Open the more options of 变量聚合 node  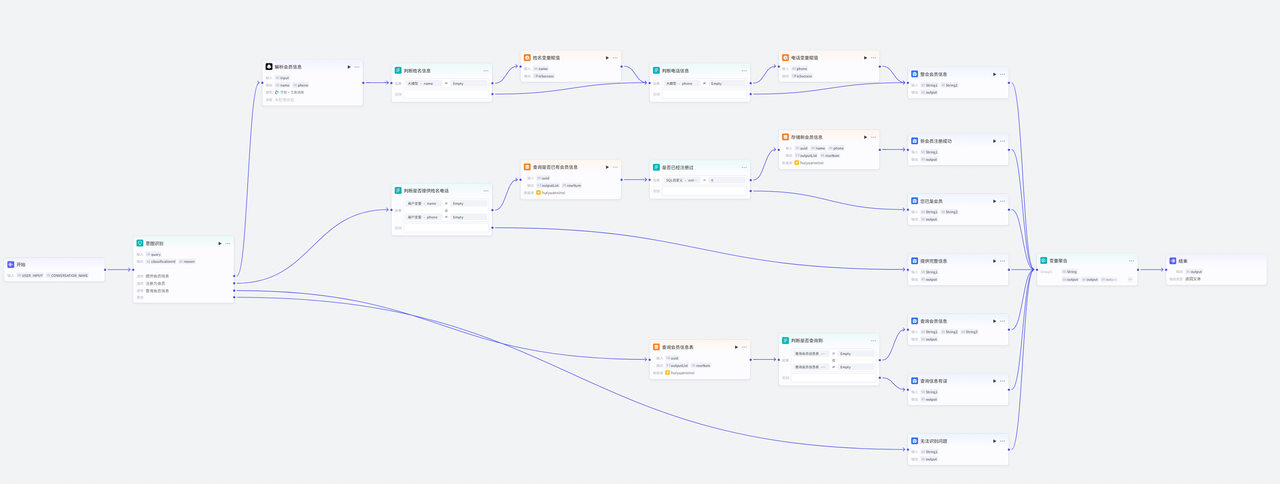(x=1131, y=261)
